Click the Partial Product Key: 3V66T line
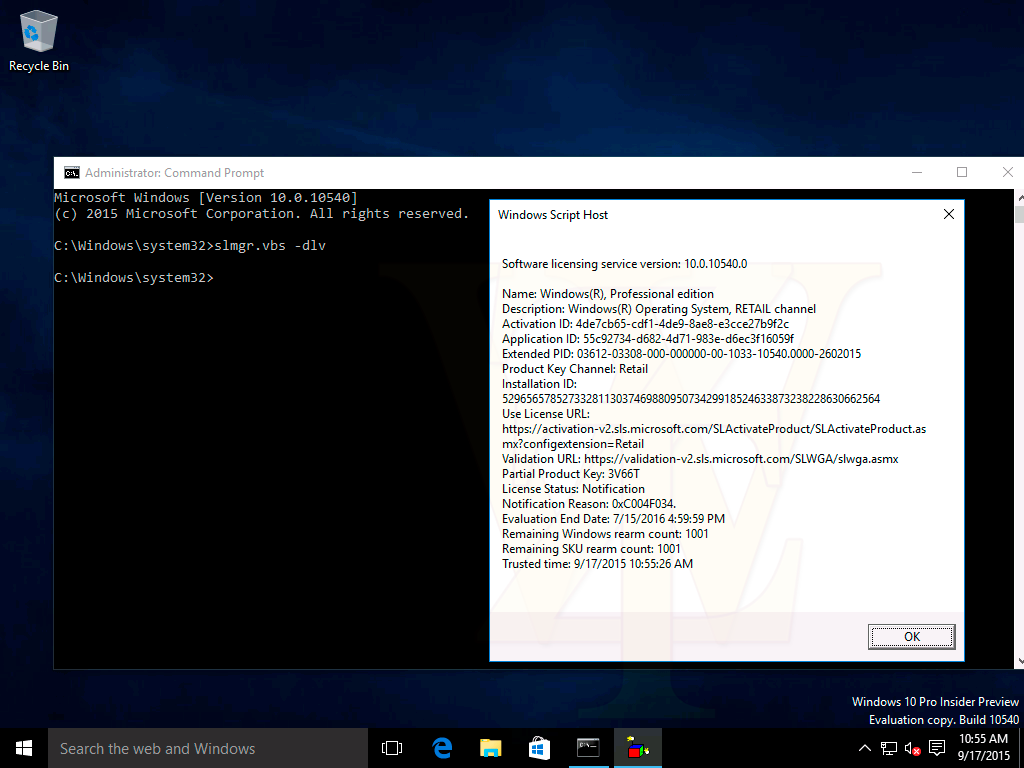Image resolution: width=1024 pixels, height=768 pixels. pos(571,473)
